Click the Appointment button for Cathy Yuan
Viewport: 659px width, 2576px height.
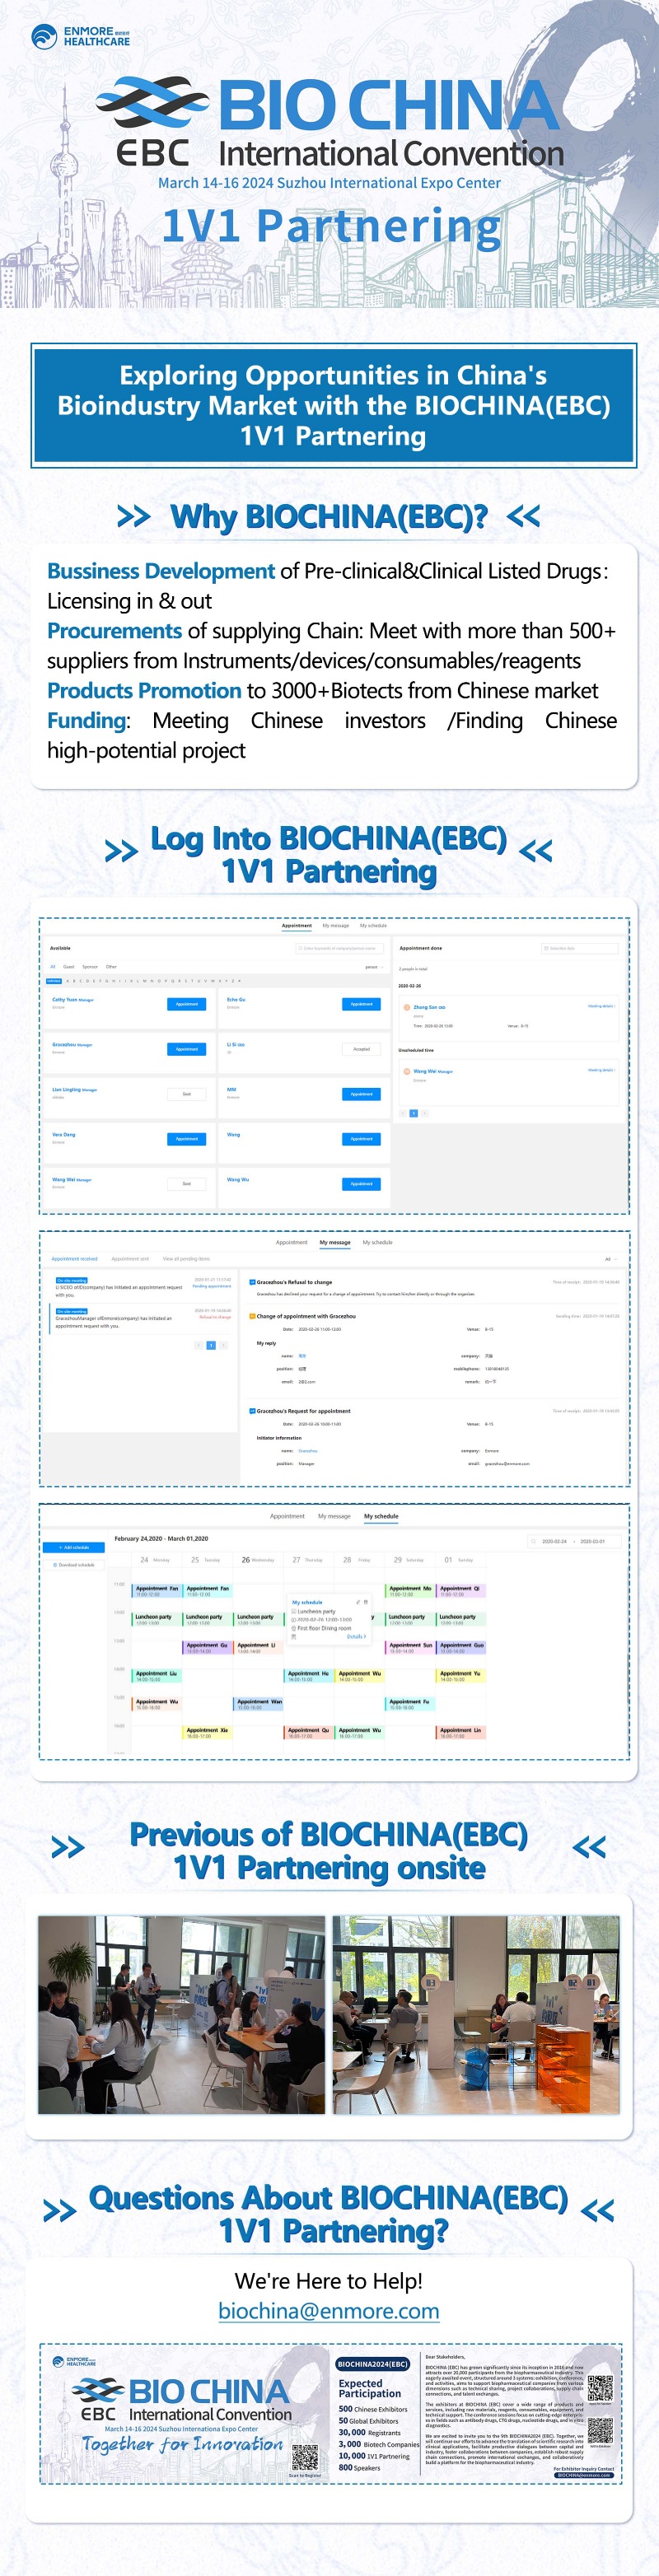click(187, 1004)
